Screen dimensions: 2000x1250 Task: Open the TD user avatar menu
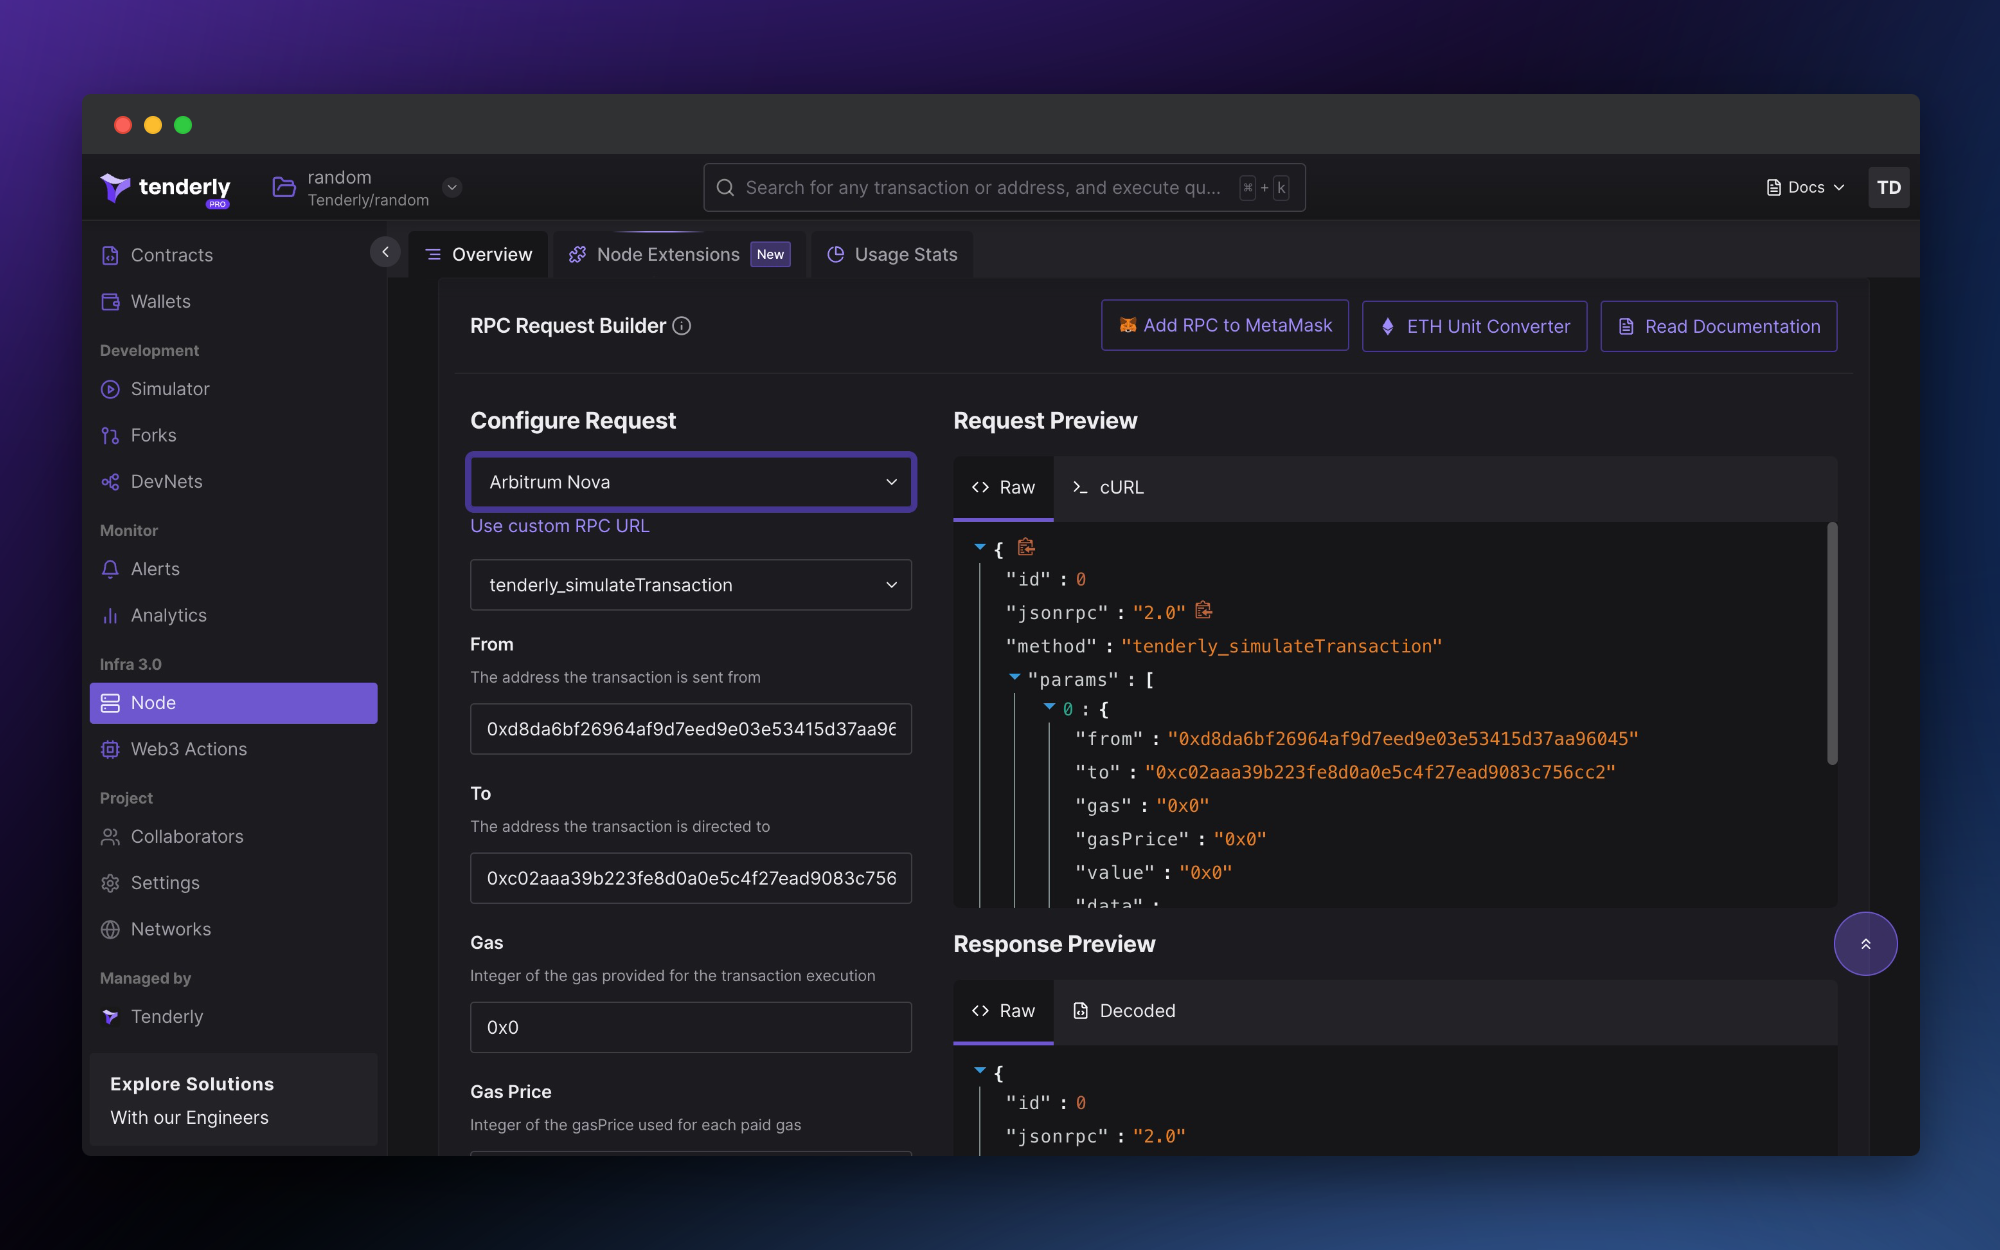[x=1888, y=188]
